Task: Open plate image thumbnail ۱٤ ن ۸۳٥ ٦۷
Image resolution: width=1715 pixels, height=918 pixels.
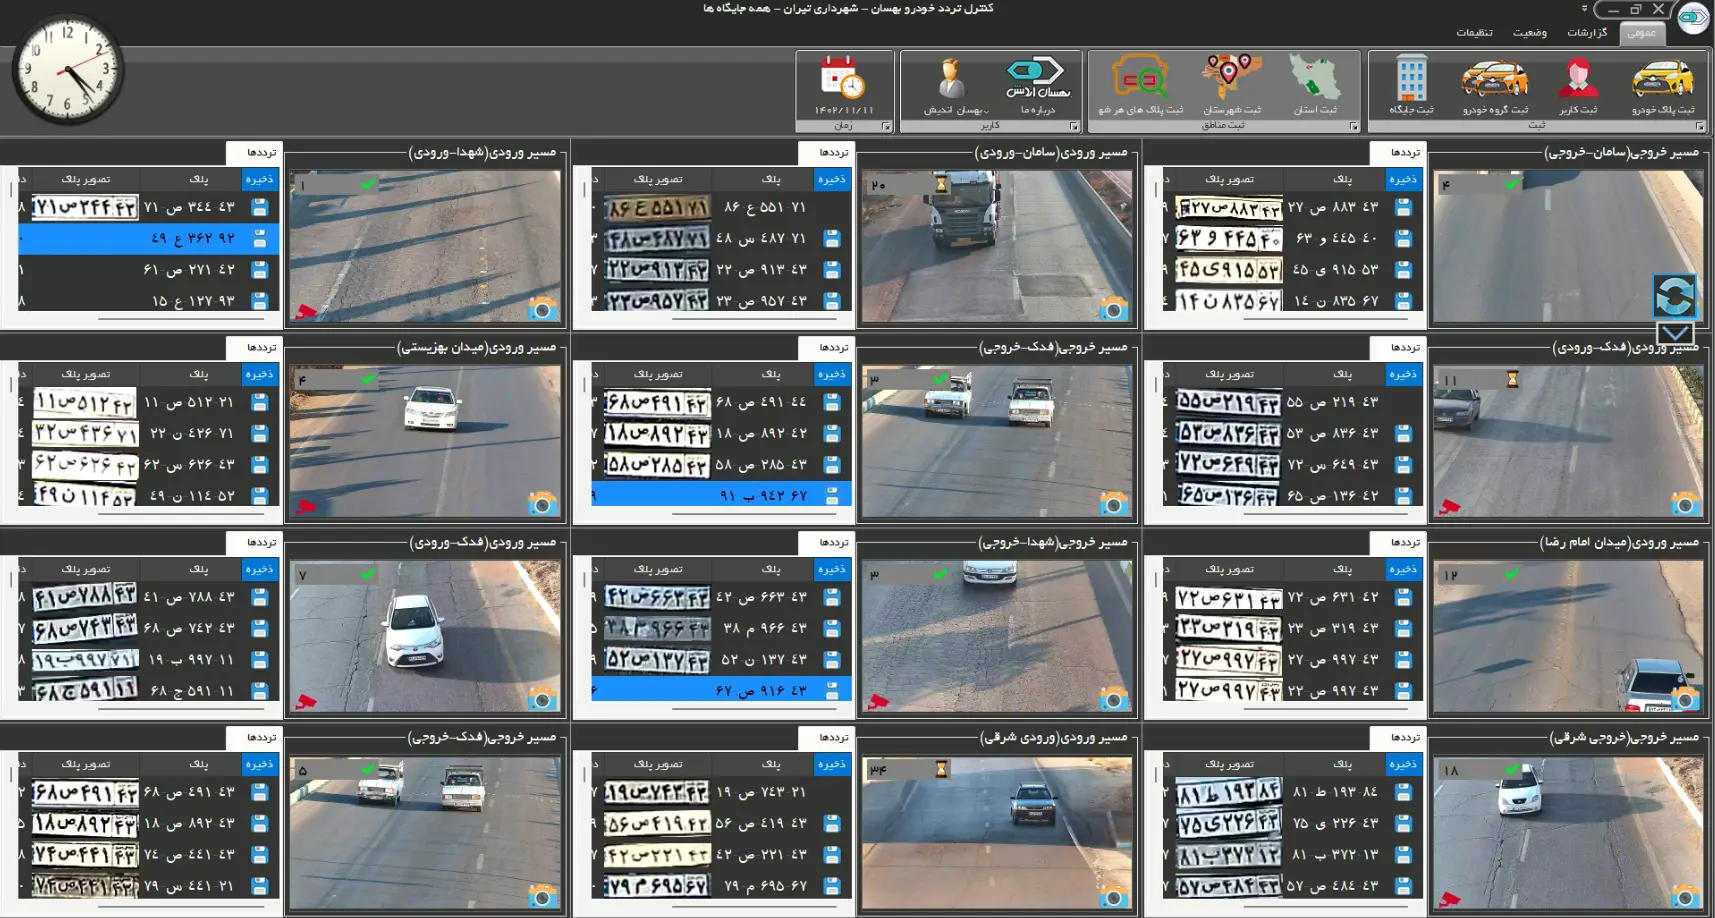Action: [1228, 301]
